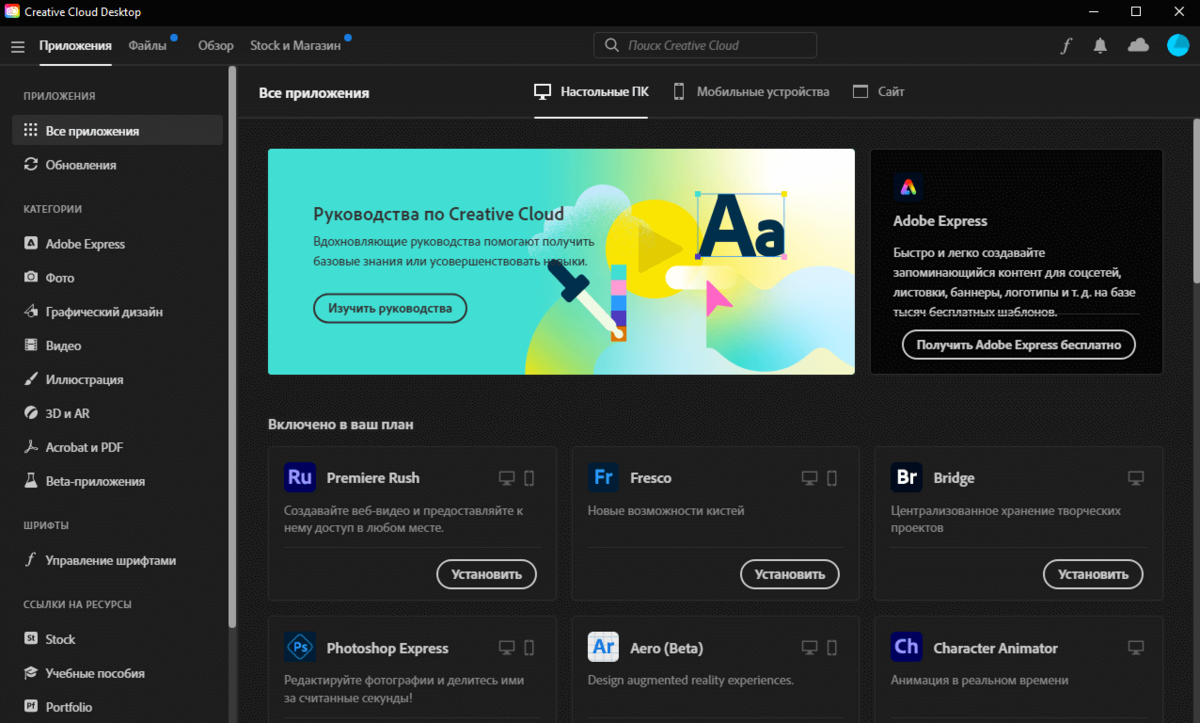Open the hamburger menu
This screenshot has width=1200, height=723.
[x=17, y=46]
